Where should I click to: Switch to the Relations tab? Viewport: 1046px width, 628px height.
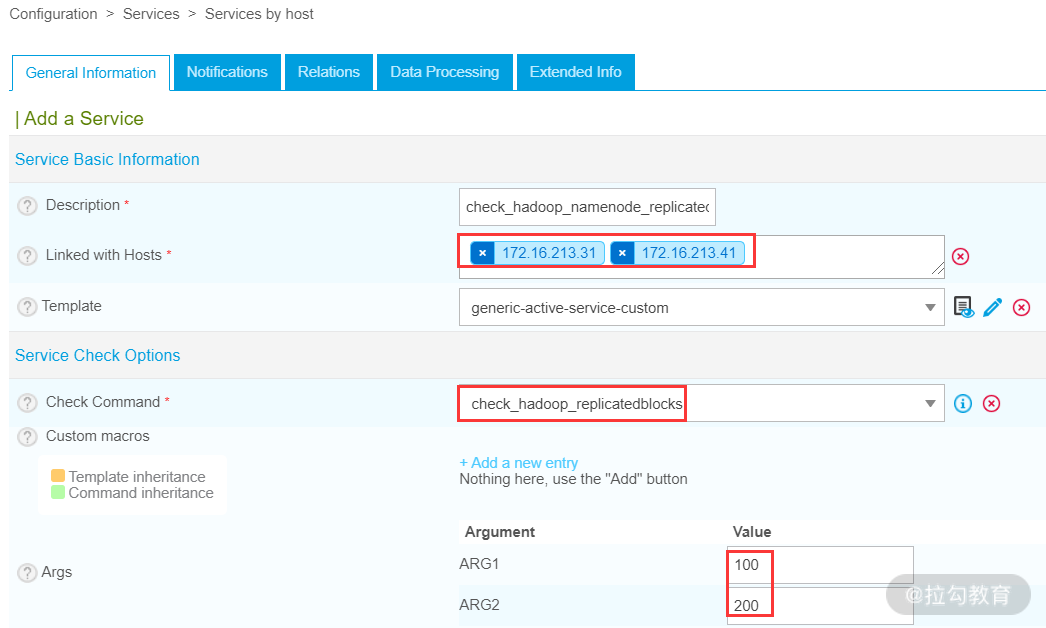click(329, 72)
